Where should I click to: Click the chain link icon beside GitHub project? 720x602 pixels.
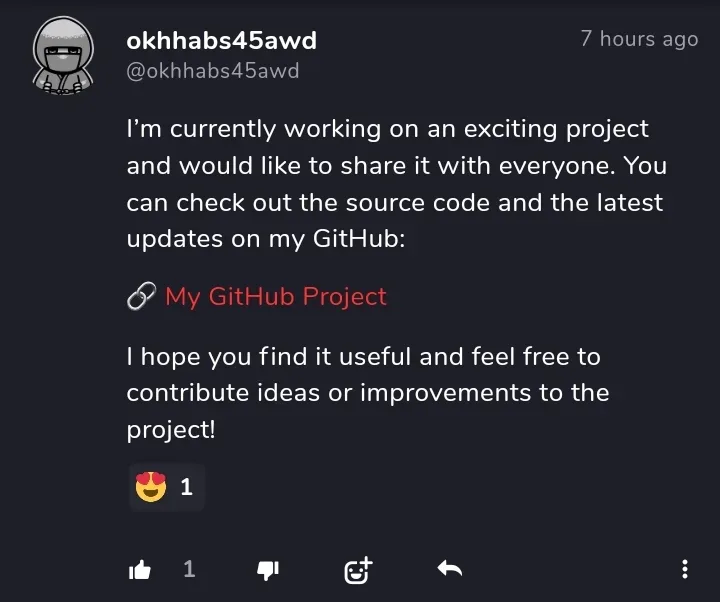coord(140,297)
